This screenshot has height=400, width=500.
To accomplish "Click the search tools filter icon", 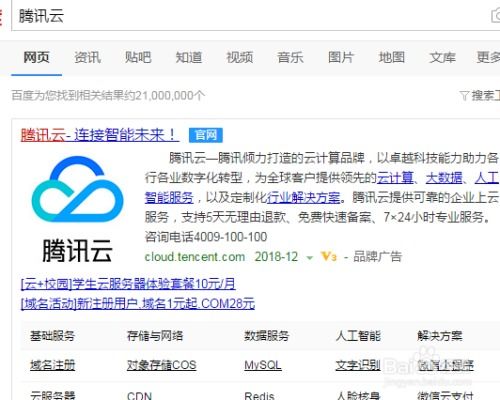I will (x=464, y=96).
